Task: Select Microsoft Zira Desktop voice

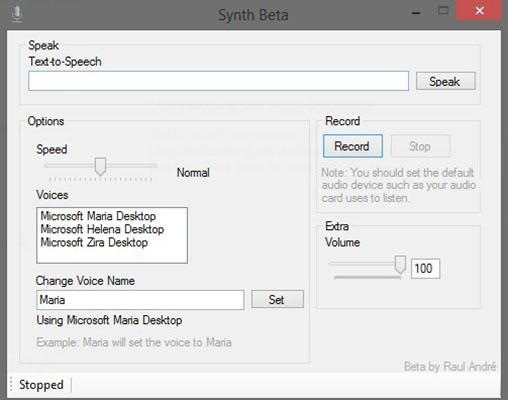Action: [x=94, y=242]
